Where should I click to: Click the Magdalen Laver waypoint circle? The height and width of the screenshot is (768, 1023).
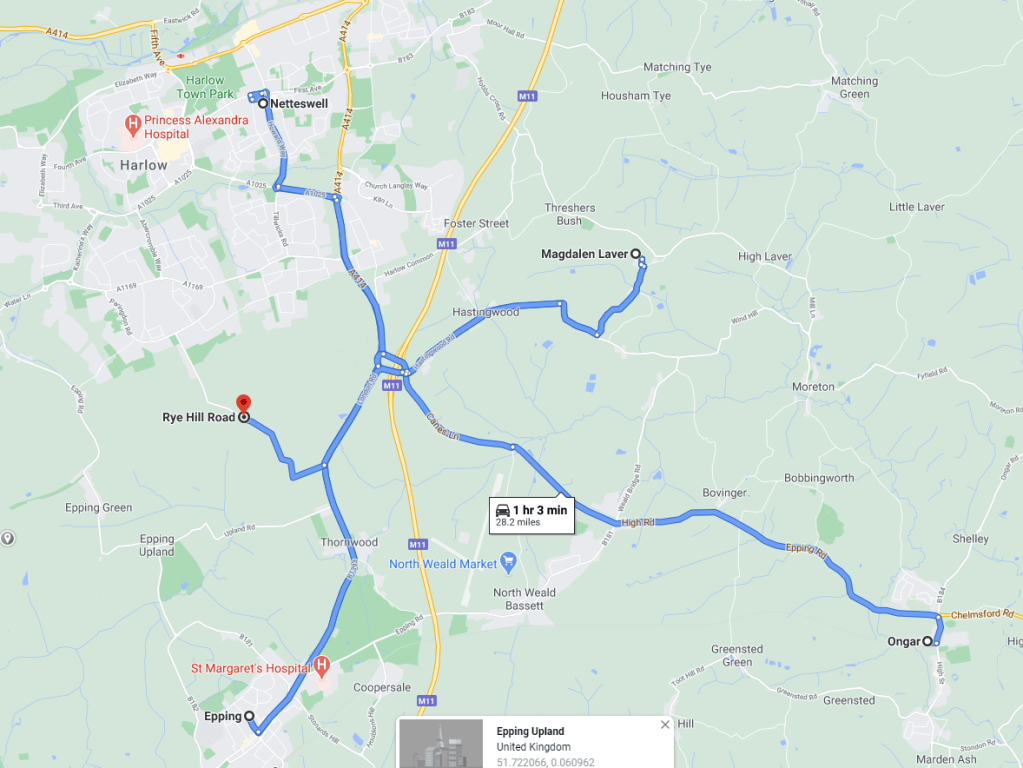(x=635, y=254)
